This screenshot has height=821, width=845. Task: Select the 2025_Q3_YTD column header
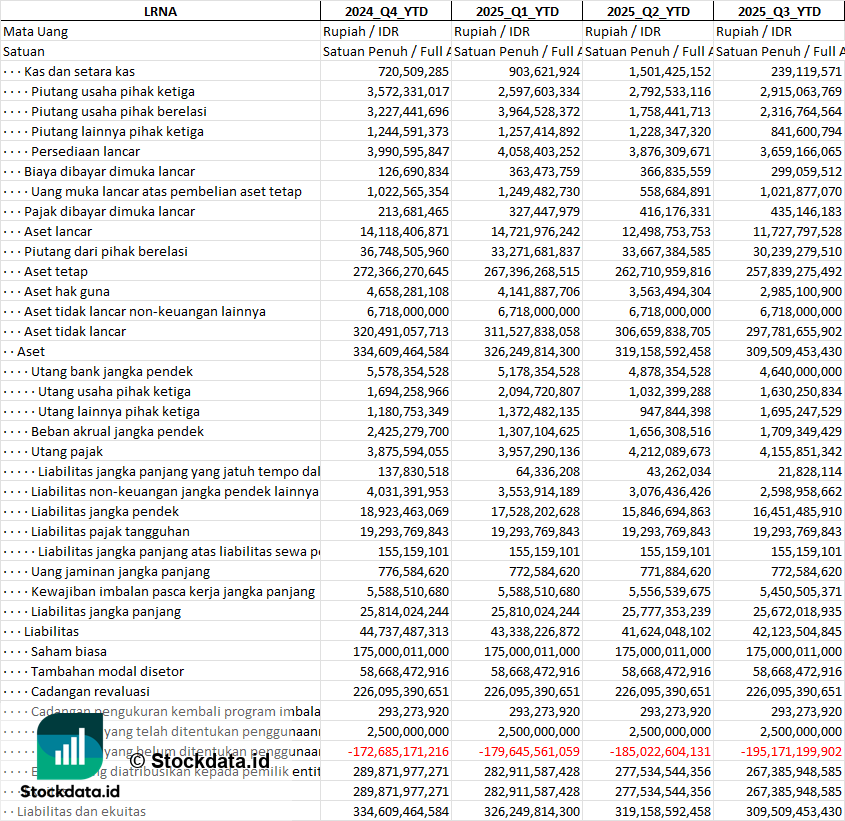[779, 11]
